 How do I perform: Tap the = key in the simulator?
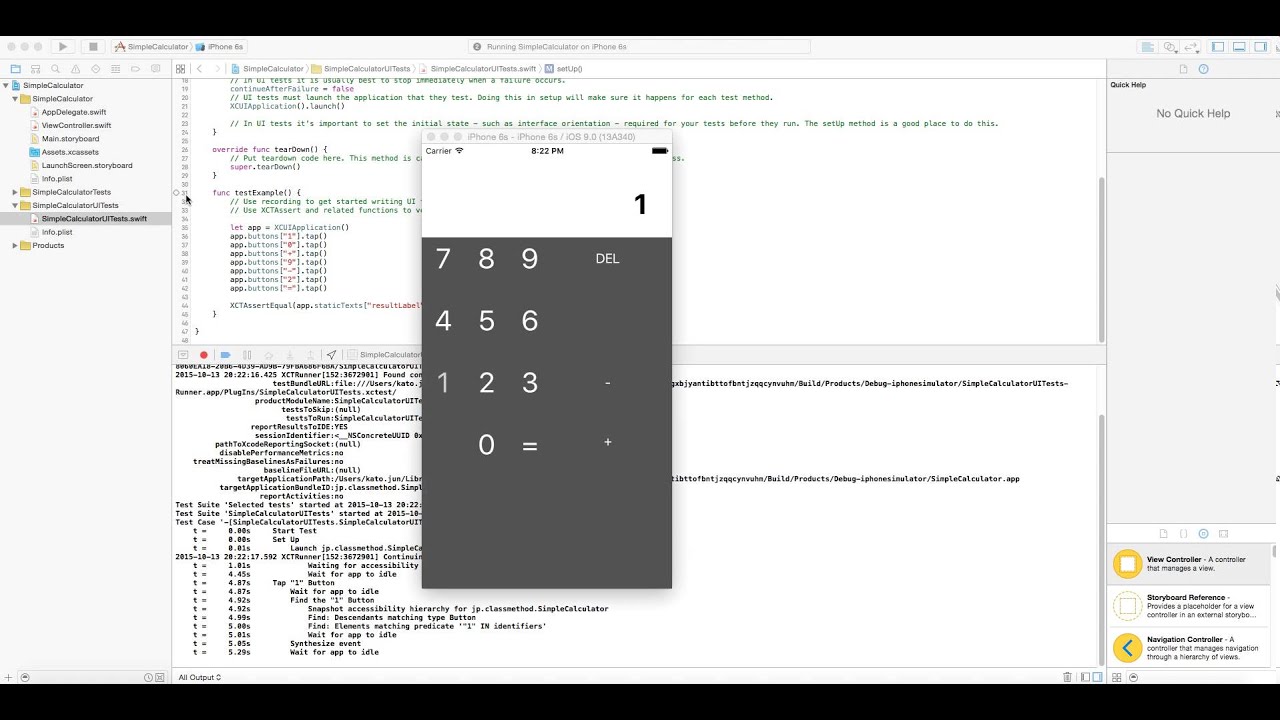tap(530, 445)
